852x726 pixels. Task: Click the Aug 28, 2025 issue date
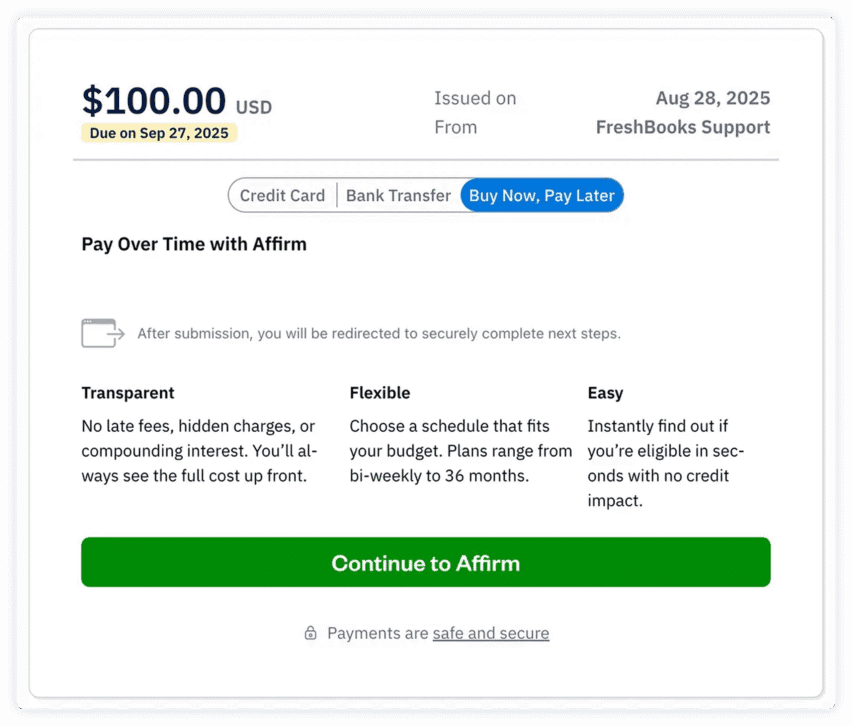pos(713,98)
